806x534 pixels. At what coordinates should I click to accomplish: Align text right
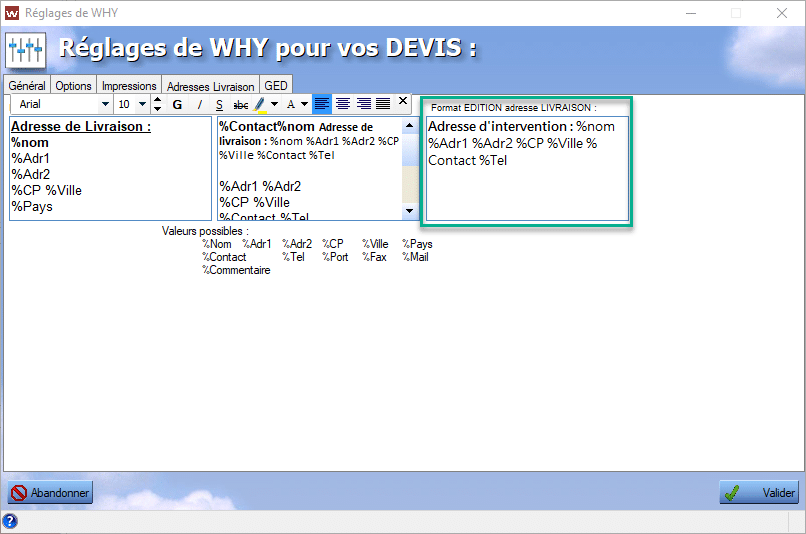coord(363,103)
